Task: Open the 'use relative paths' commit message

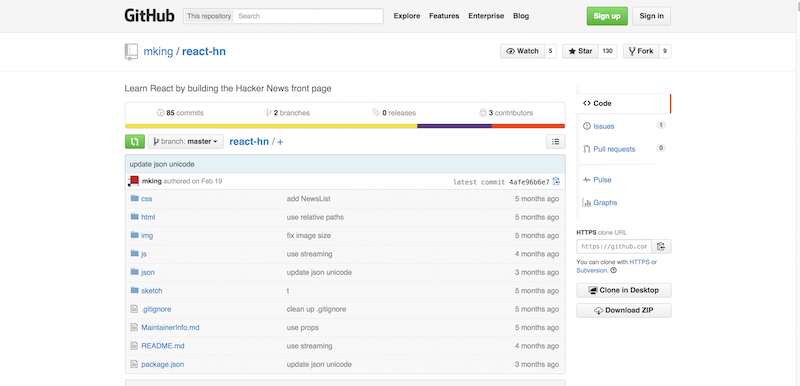Action: point(315,217)
